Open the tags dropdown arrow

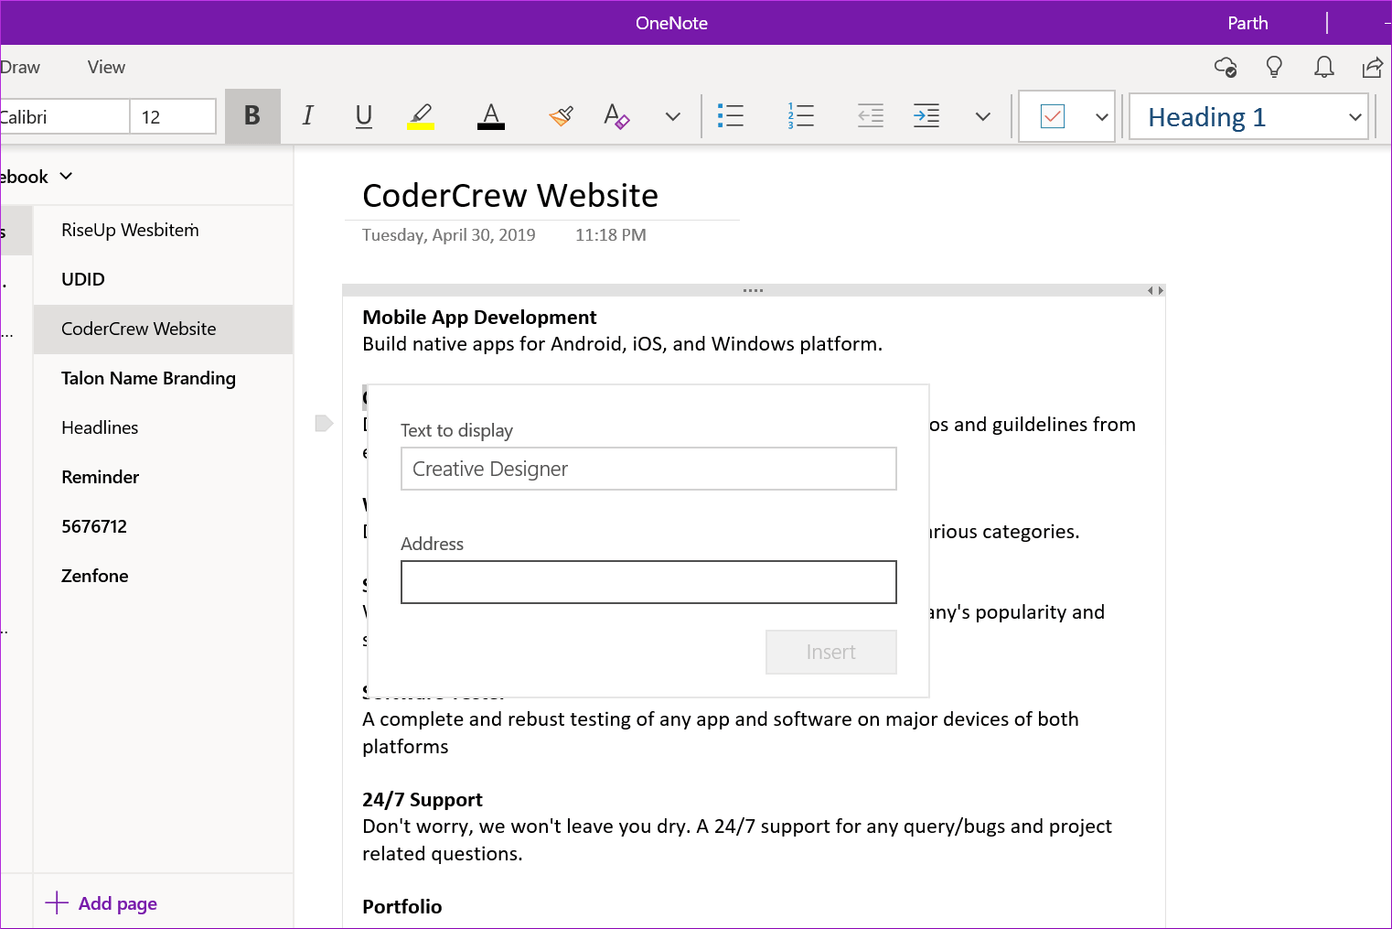click(x=1101, y=117)
